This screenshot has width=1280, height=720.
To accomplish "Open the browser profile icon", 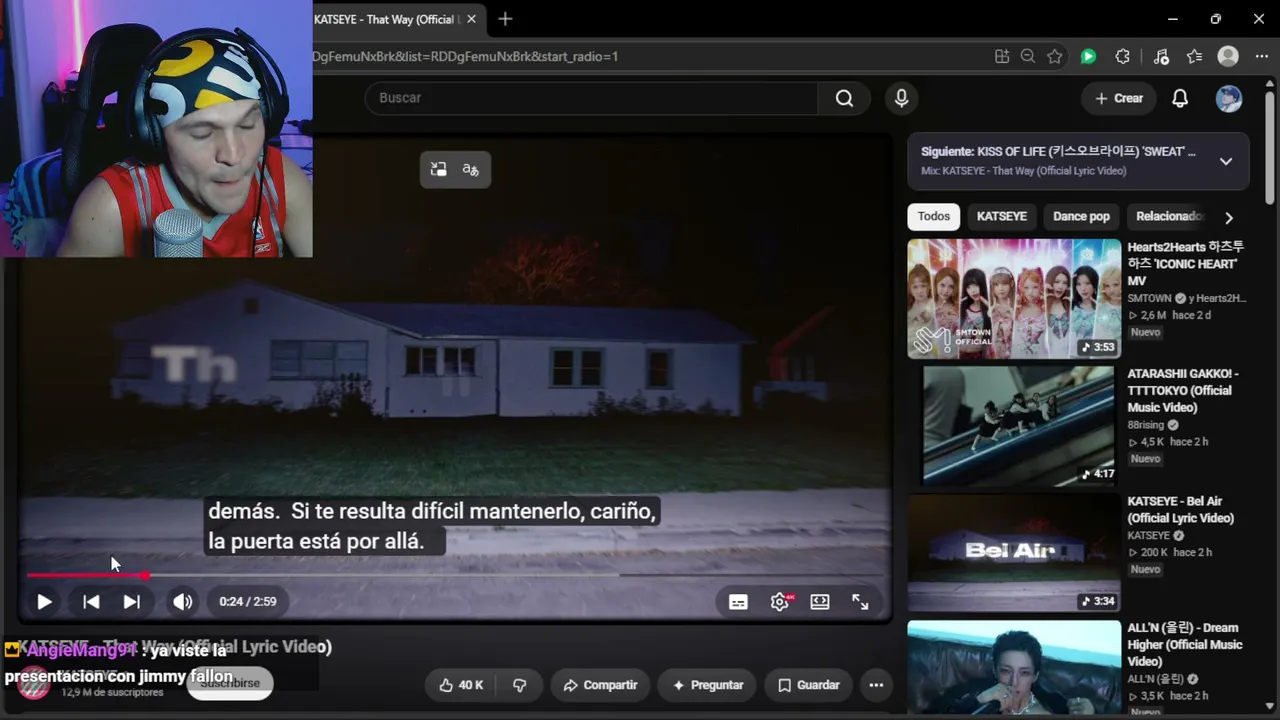I will coord(1228,57).
